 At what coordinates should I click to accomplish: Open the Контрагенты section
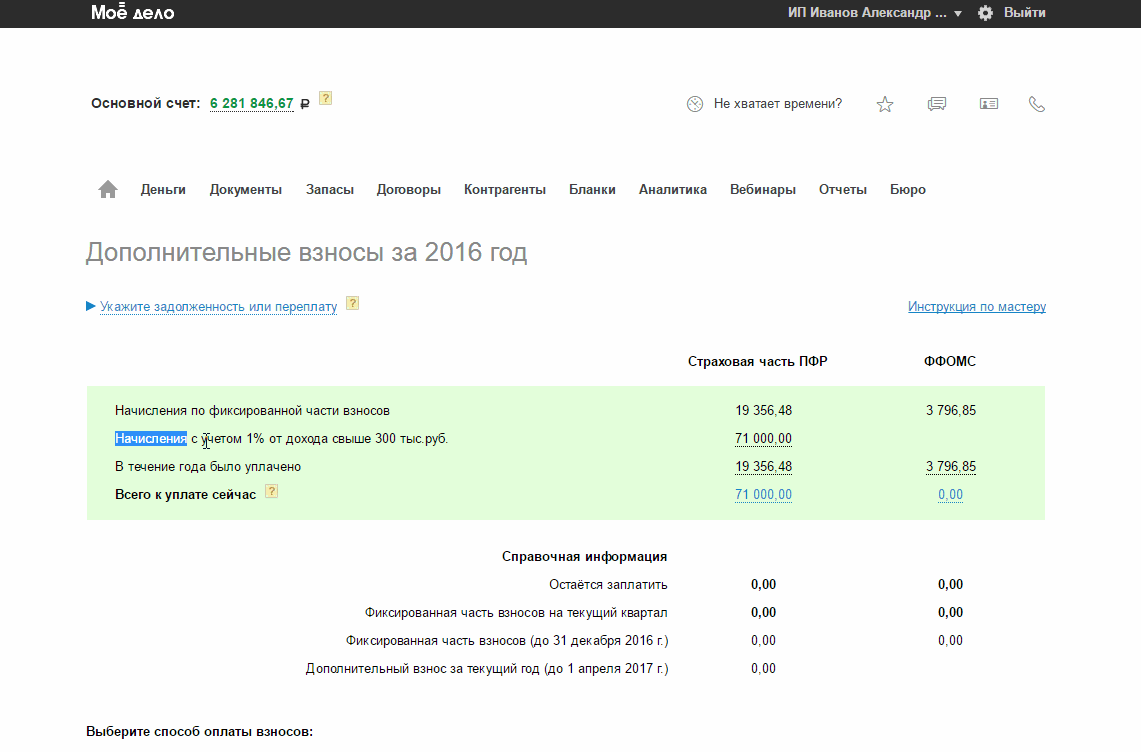tap(504, 190)
